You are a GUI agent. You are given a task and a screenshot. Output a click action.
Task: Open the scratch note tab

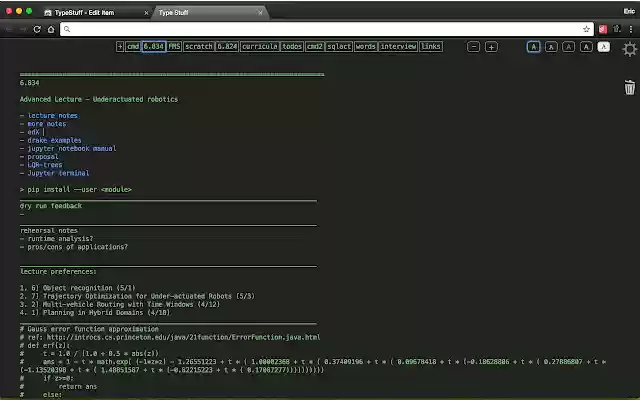tap(199, 47)
